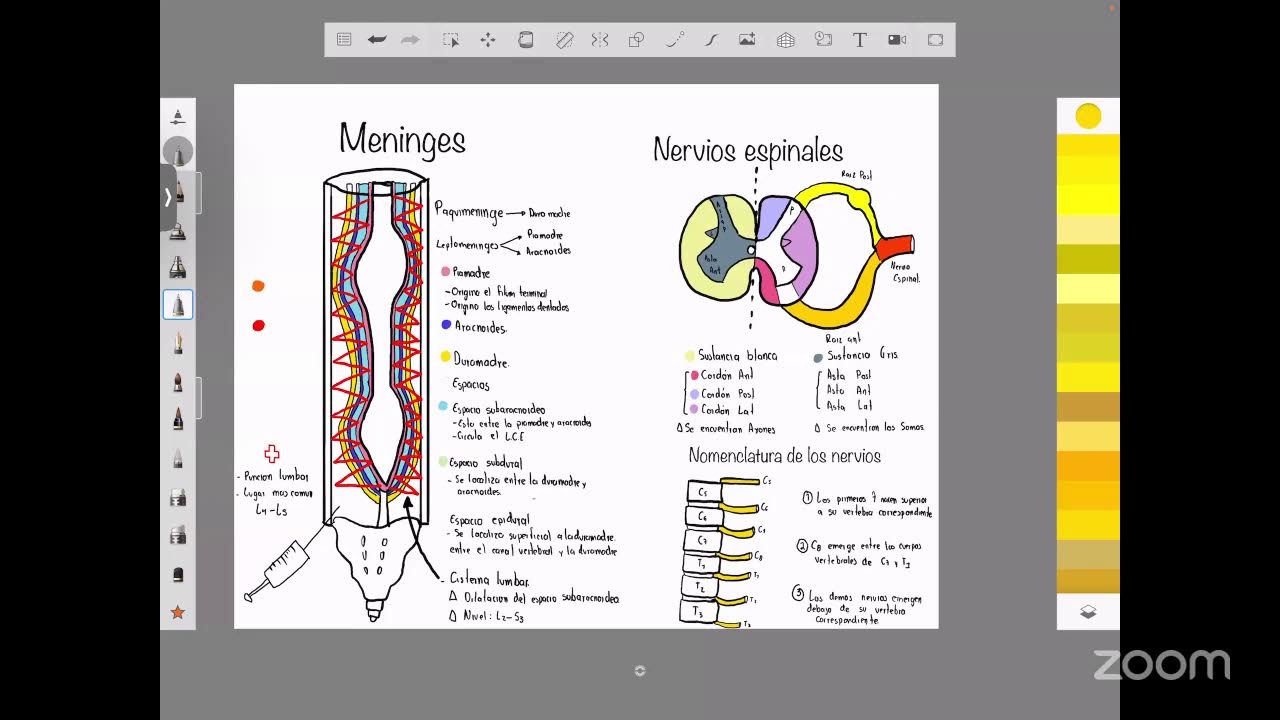The image size is (1280, 720).
Task: Start the Time-lapse recording tool
Action: tap(823, 40)
